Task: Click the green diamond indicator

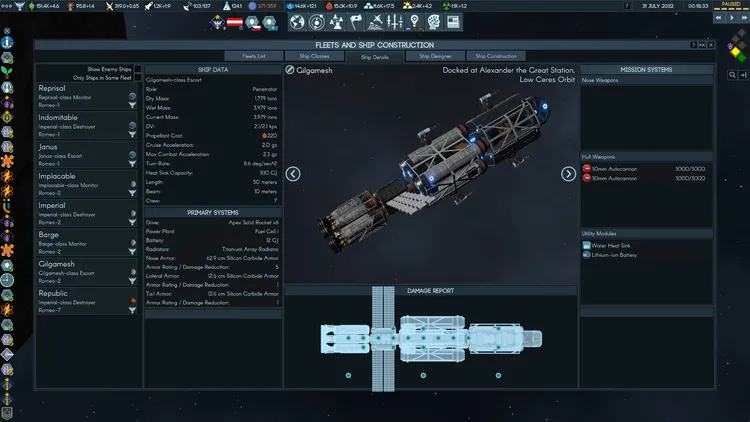Action: [741, 58]
